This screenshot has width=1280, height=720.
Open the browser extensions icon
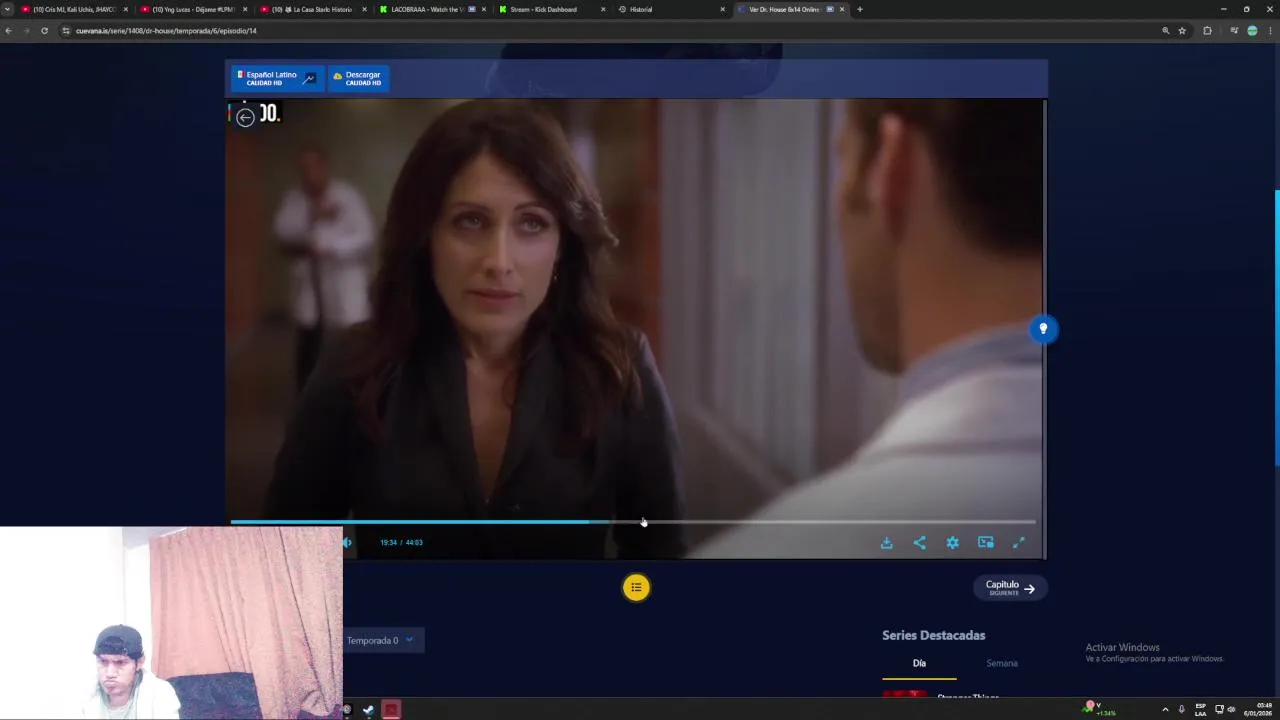1207,31
